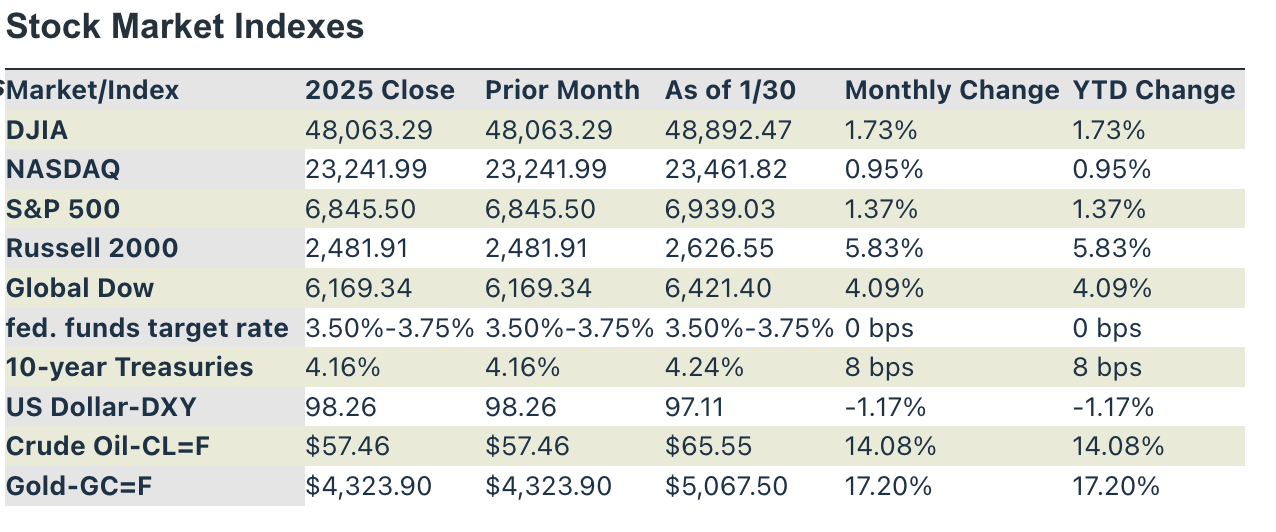1276x532 pixels.
Task: Click the Stock Market Indexes heading
Action: click(185, 27)
